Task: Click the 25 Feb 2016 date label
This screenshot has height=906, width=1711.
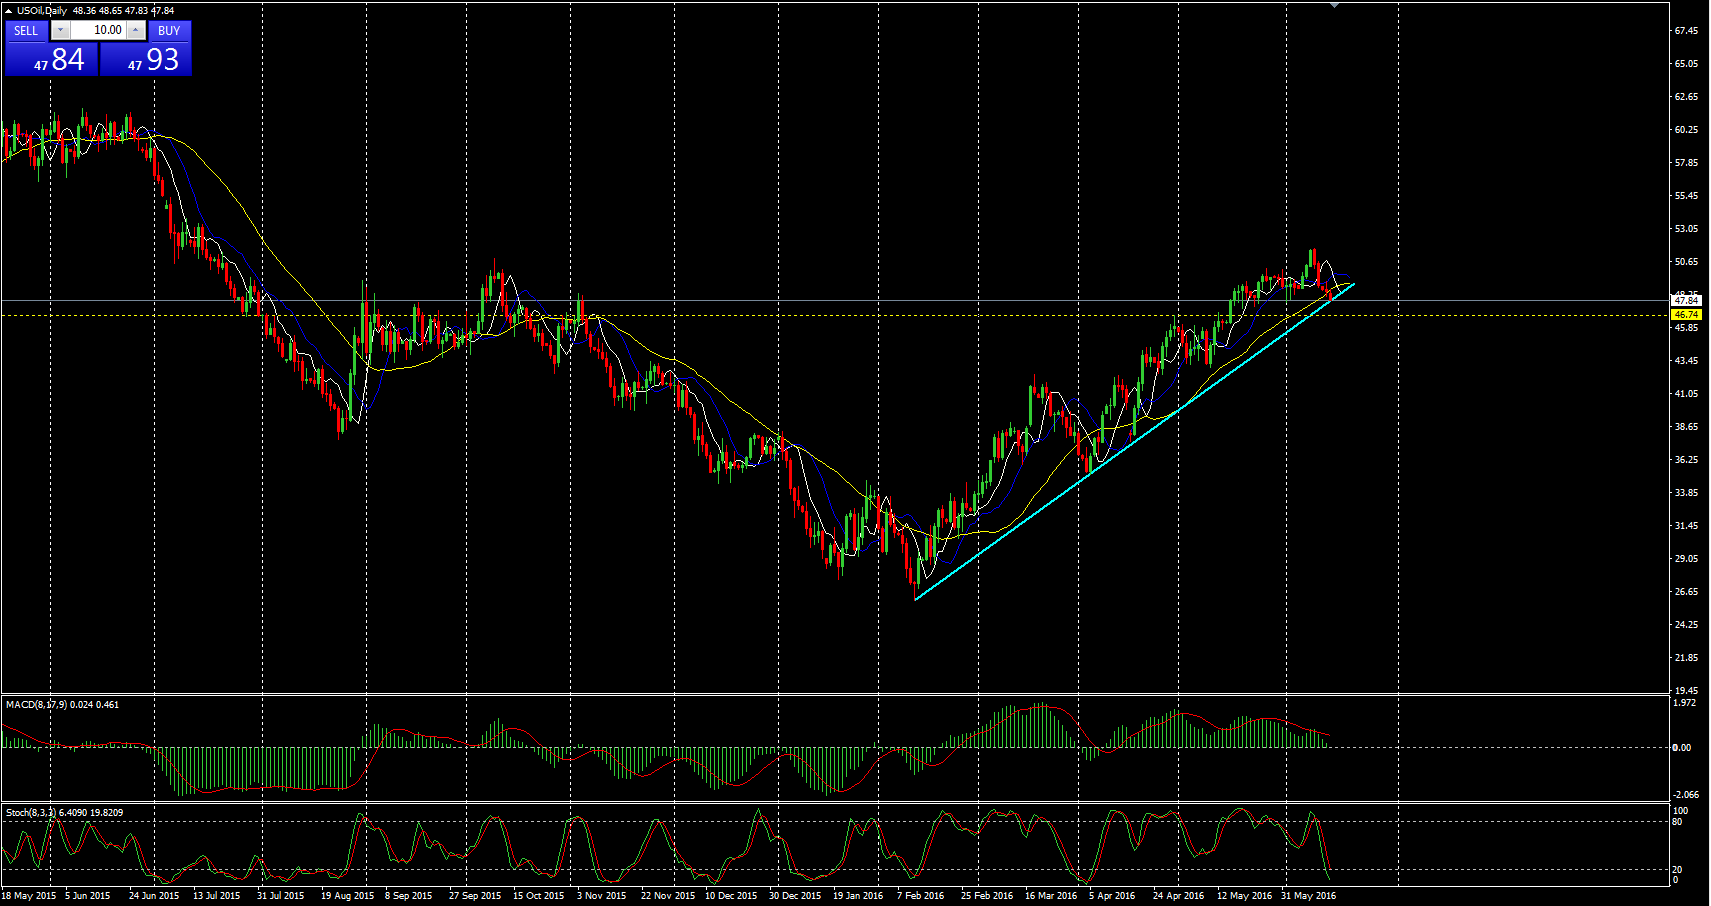Action: [x=987, y=896]
